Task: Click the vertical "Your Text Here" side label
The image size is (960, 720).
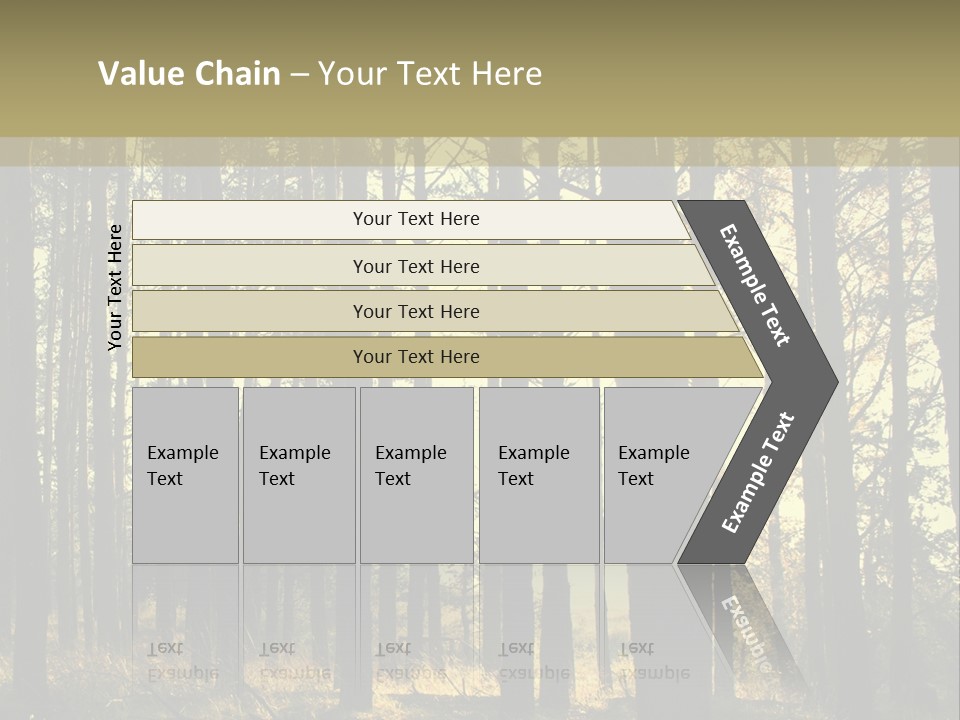Action: coord(115,288)
